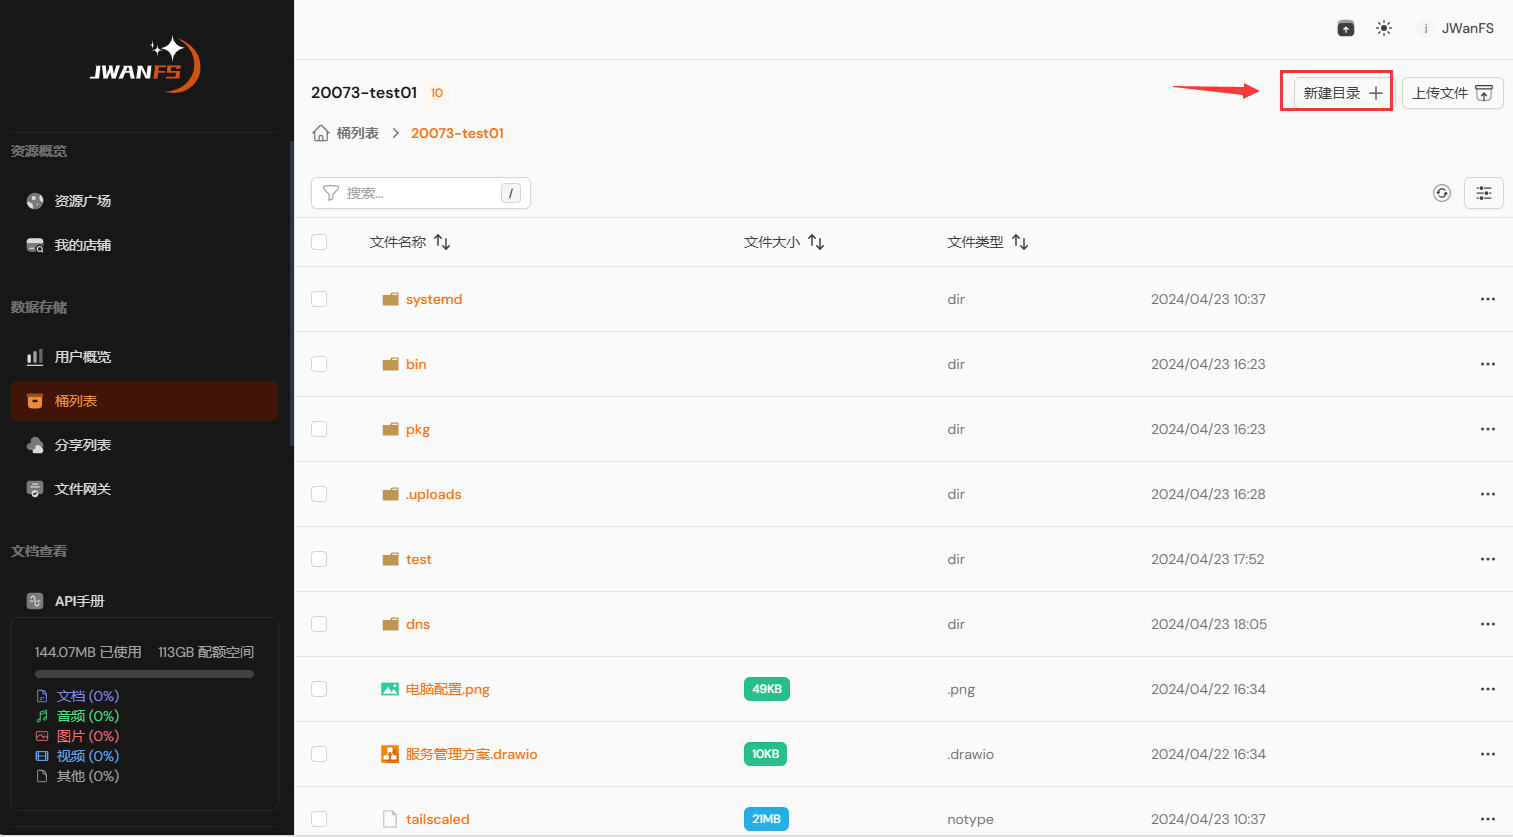Check the 电脑配置.png row checkbox
Image resolution: width=1513 pixels, height=837 pixels.
[x=319, y=689]
